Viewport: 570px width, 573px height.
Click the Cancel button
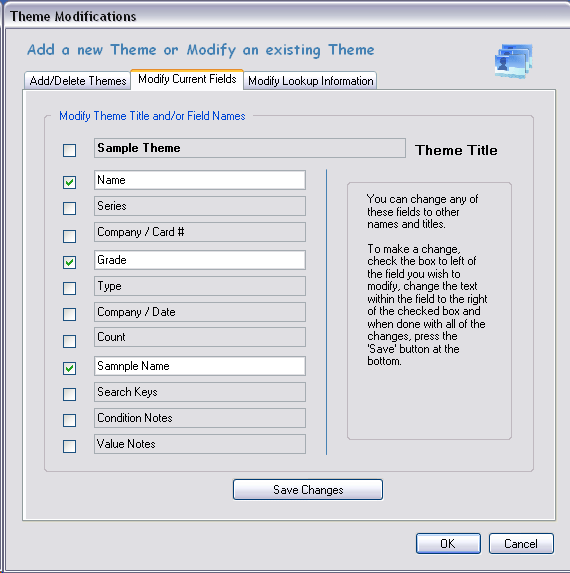click(521, 543)
